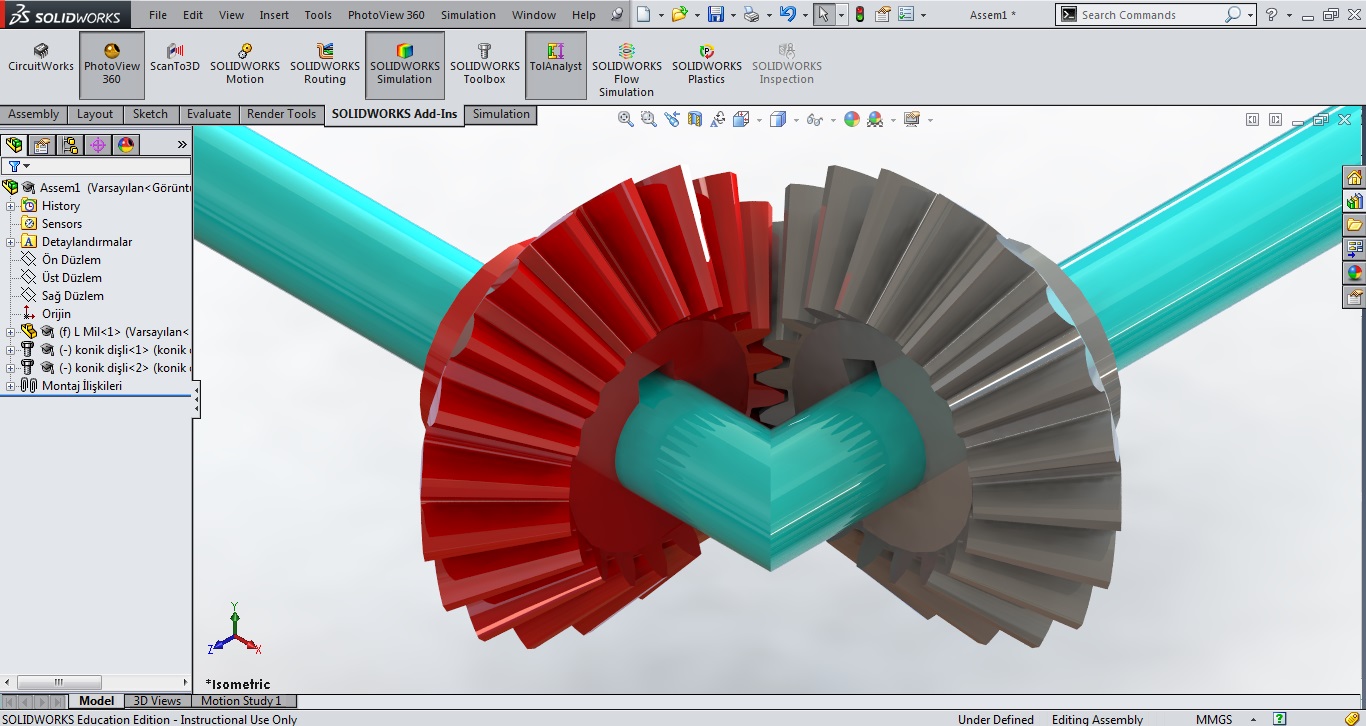The width and height of the screenshot is (1366, 726).
Task: Expand the Montaj İlişkileri mates folder
Action: (11, 386)
